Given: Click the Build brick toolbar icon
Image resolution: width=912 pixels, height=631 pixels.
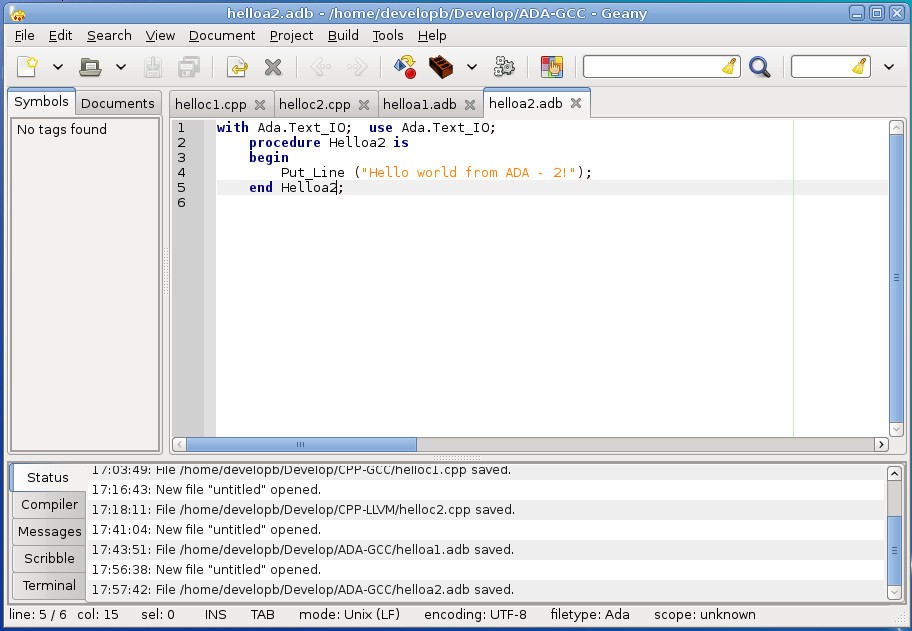Looking at the screenshot, I should 441,67.
